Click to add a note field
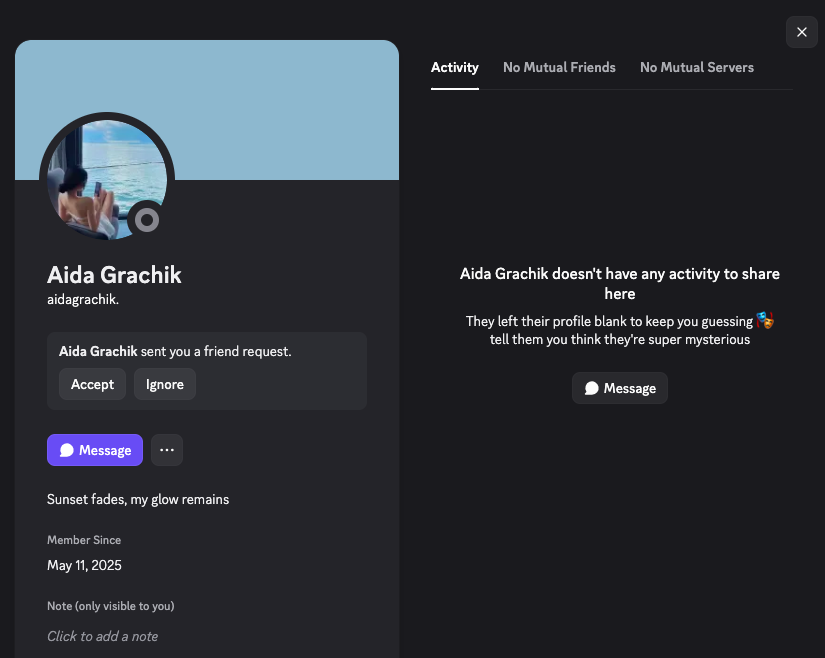 point(103,636)
